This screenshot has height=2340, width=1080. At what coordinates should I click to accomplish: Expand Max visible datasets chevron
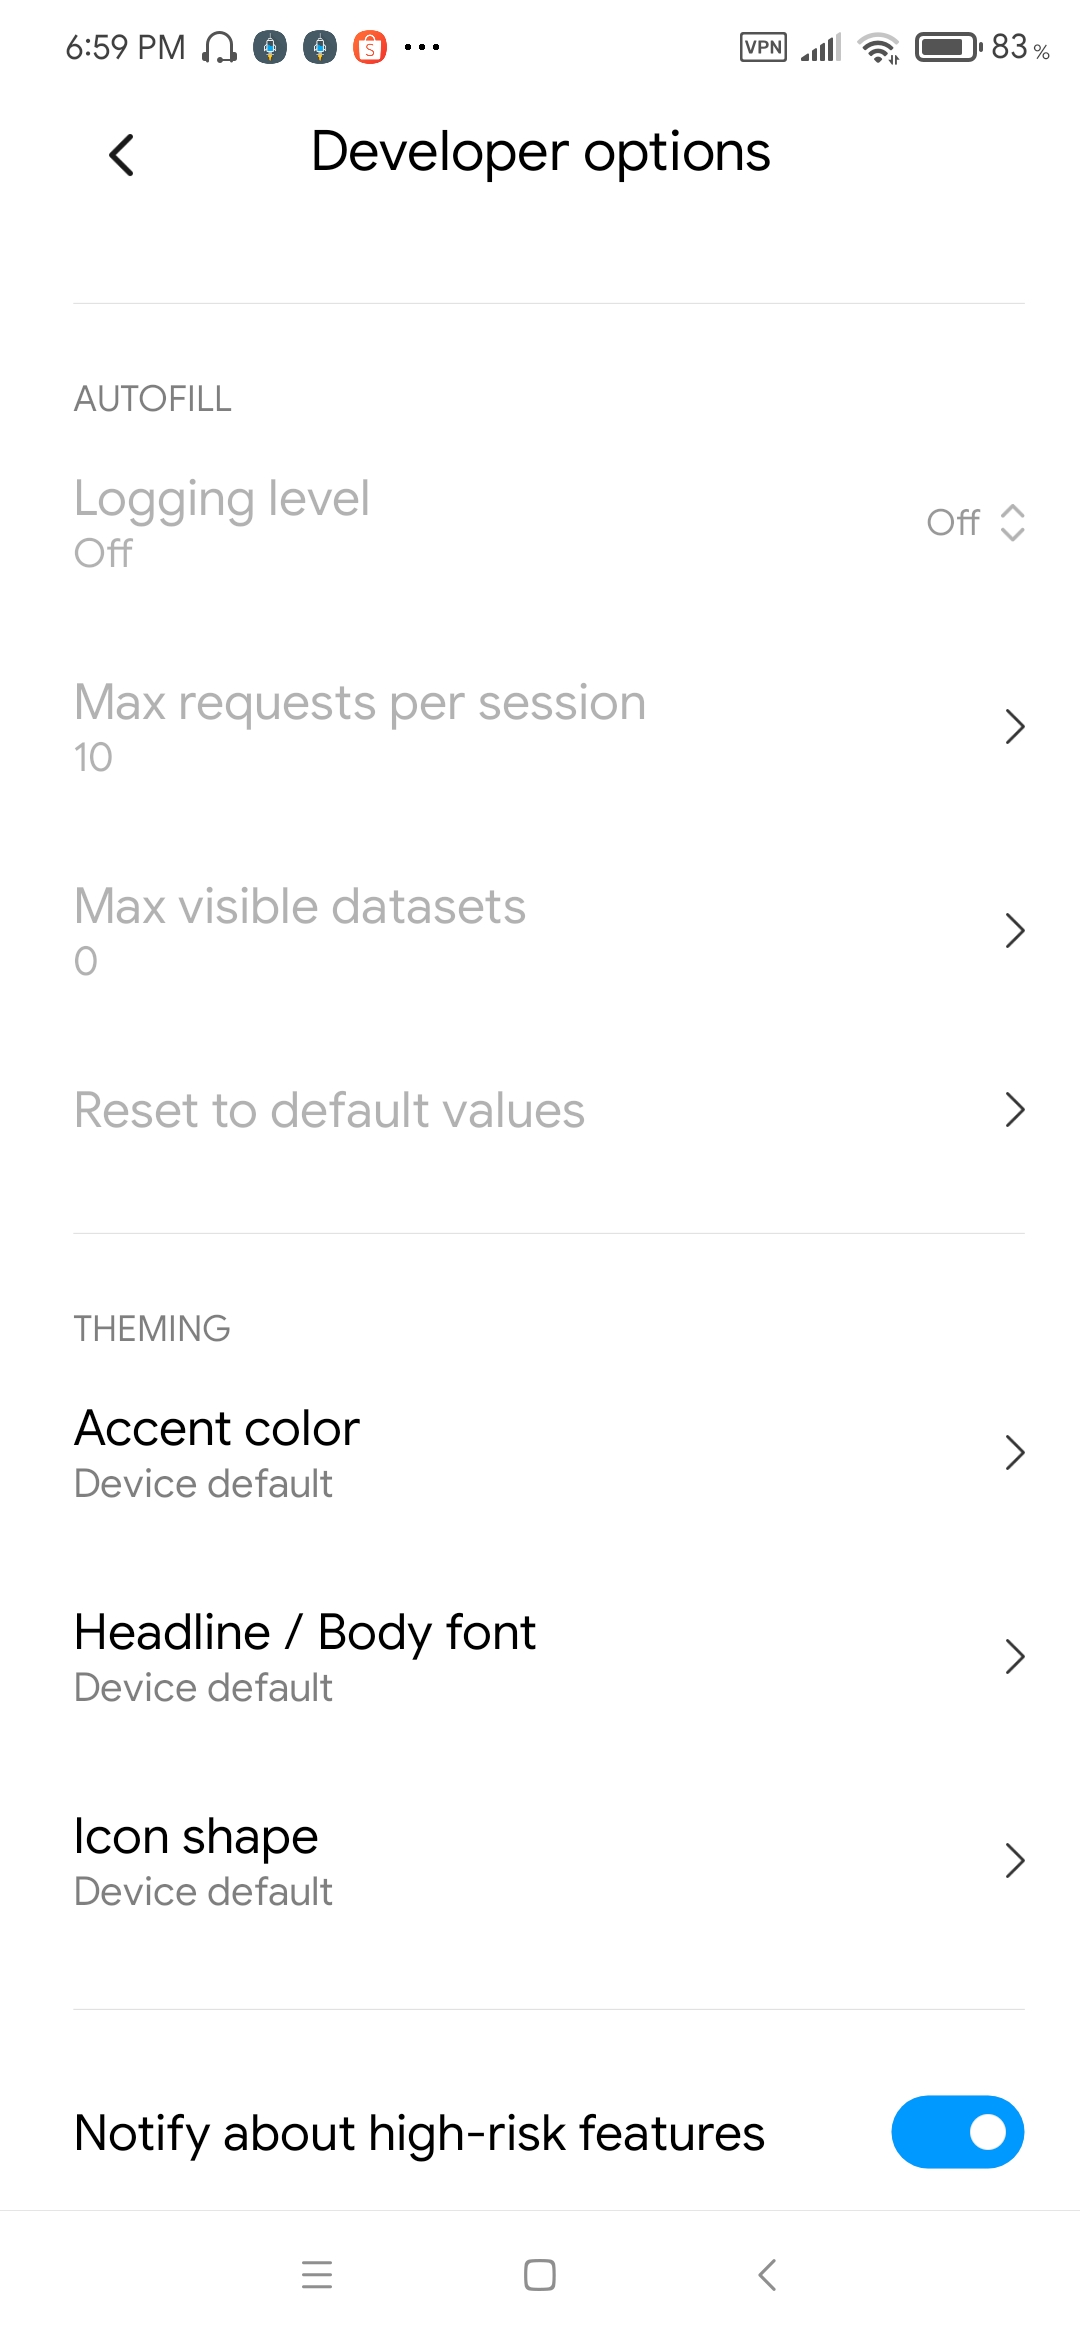click(x=1014, y=931)
